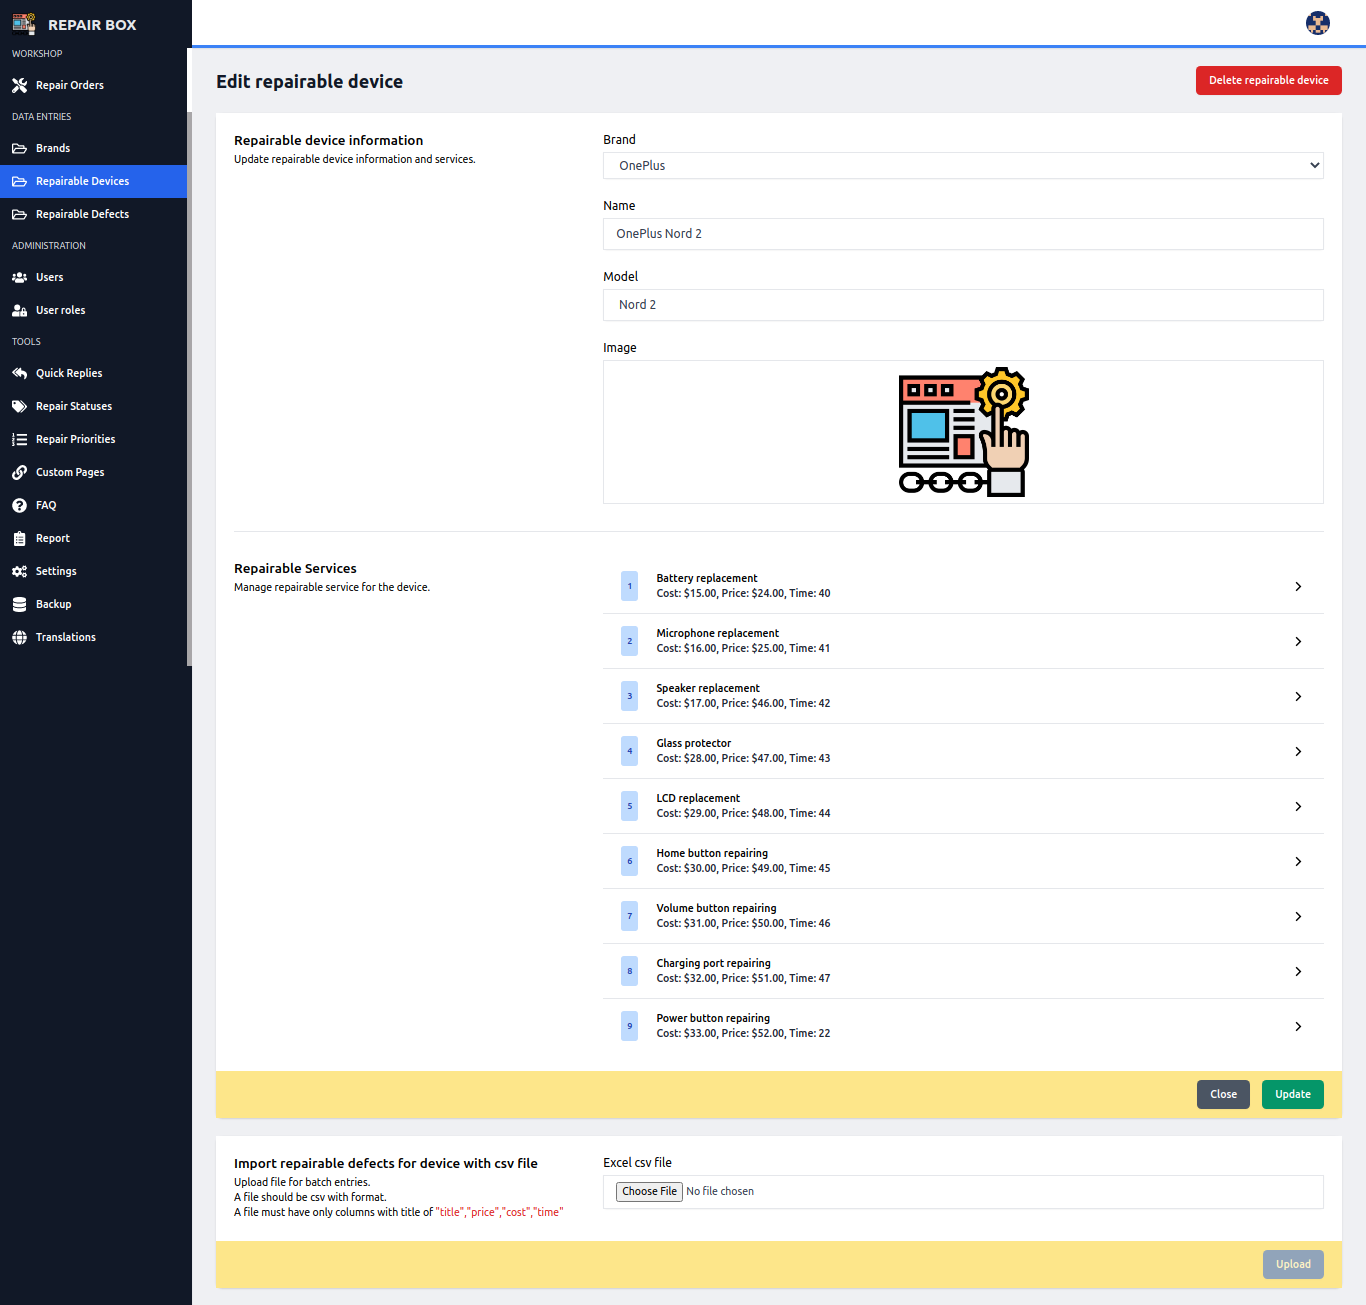The width and height of the screenshot is (1366, 1305).
Task: Open the Brand dropdown showing OnePlus
Action: [962, 166]
